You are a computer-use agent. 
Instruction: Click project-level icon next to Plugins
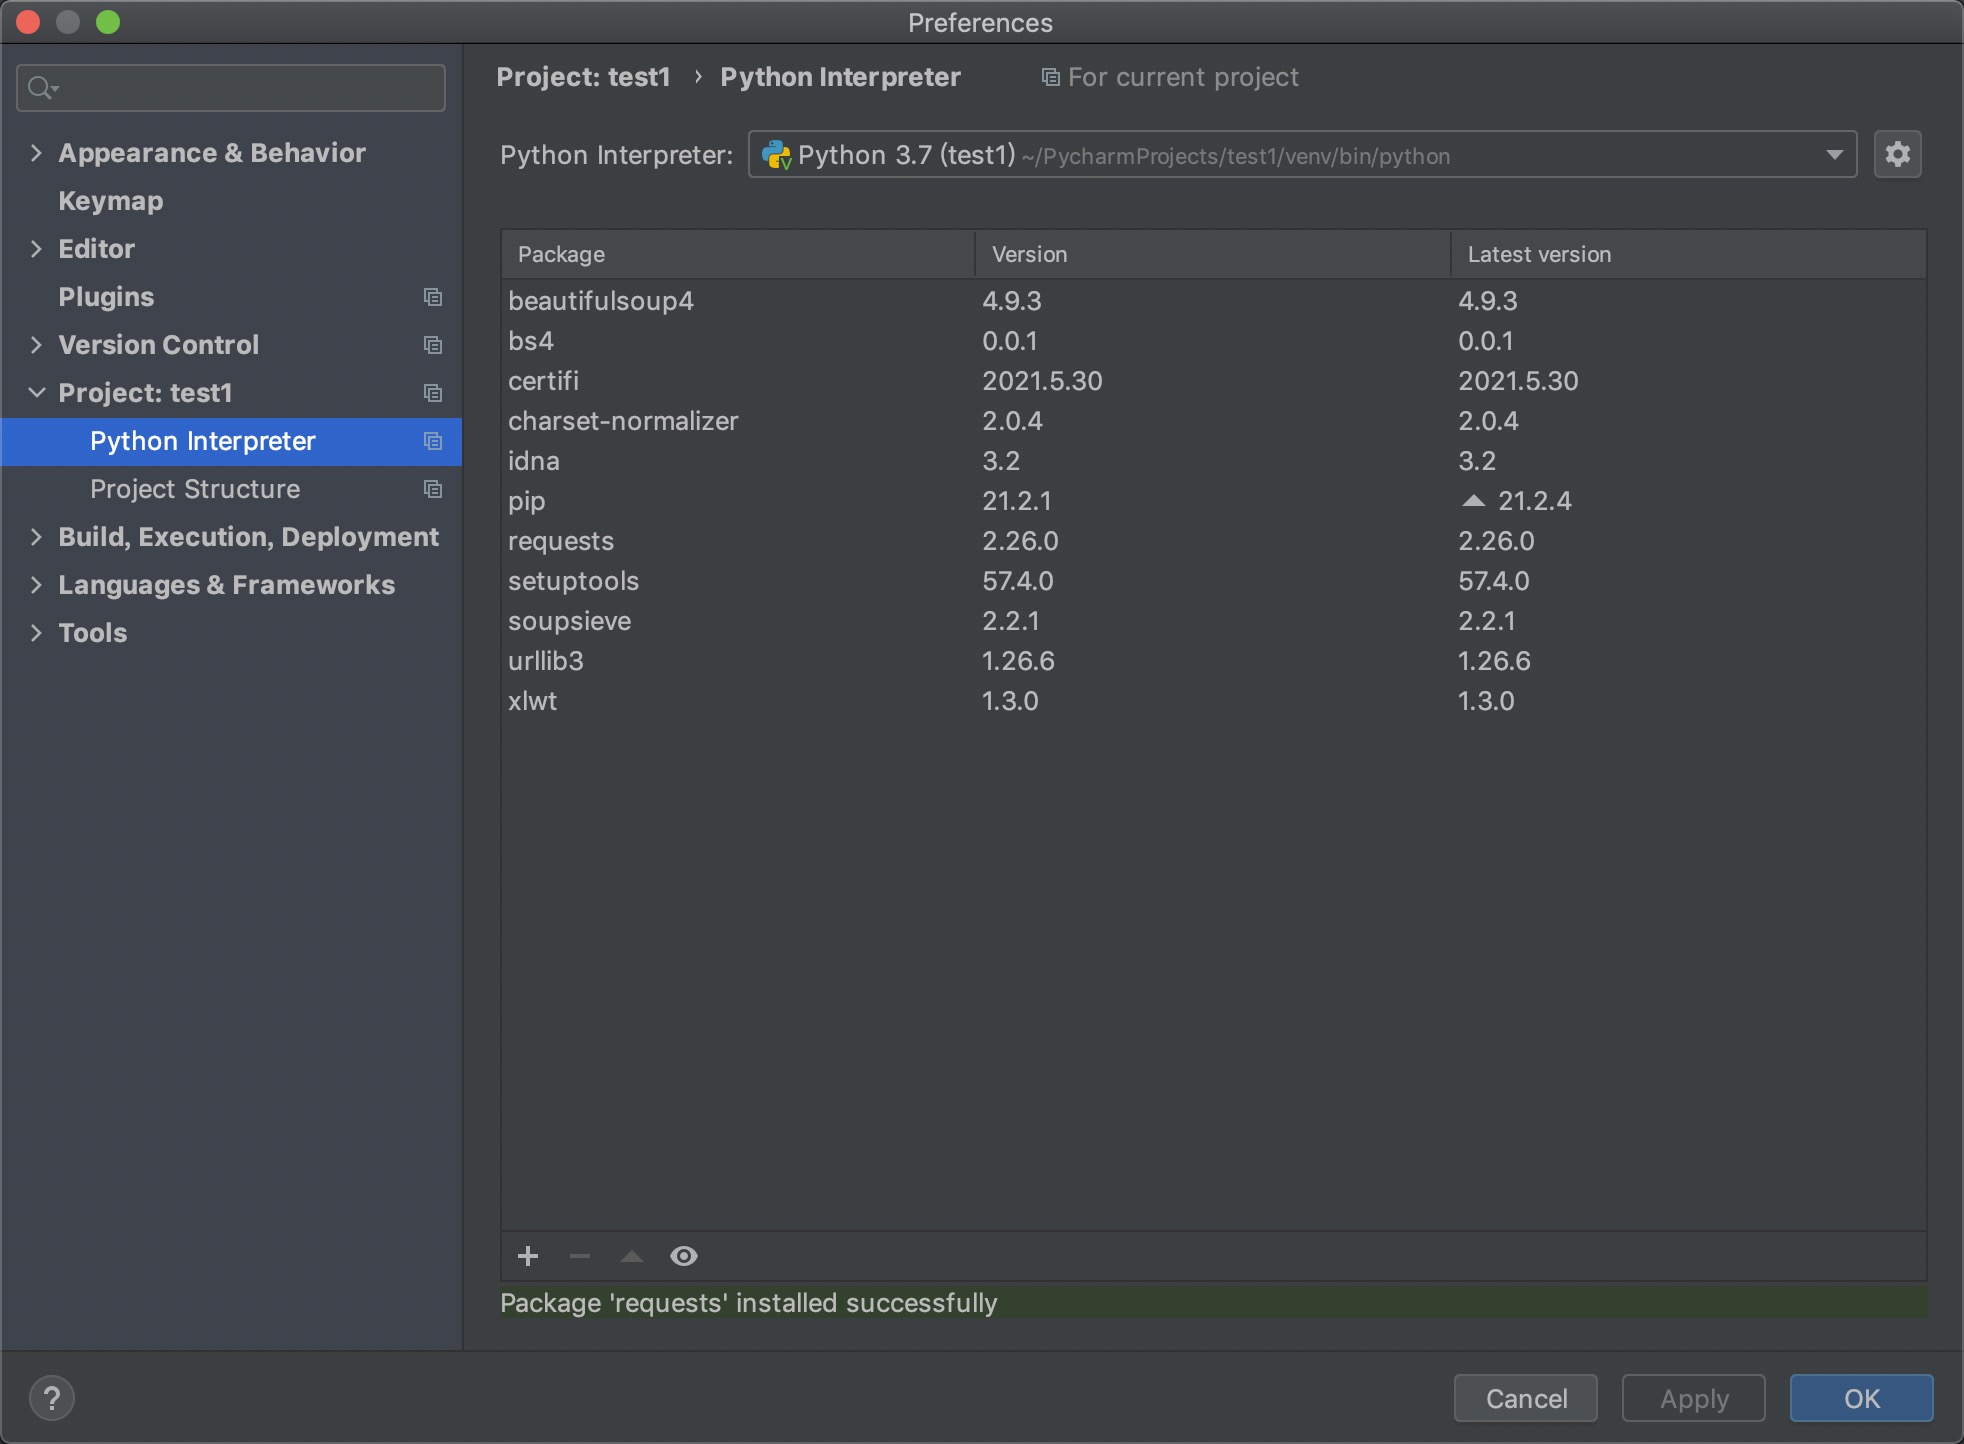point(433,297)
